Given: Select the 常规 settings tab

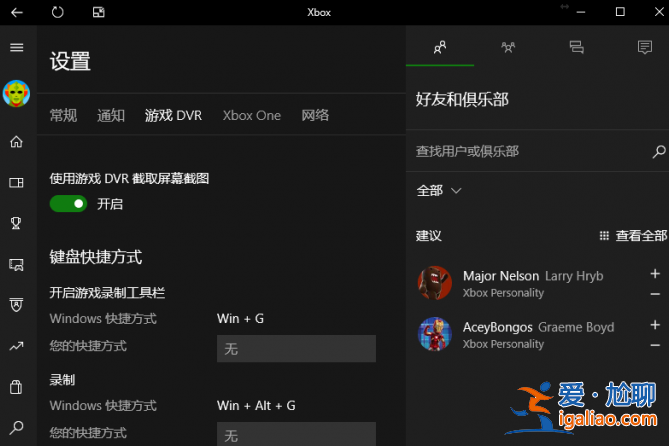Looking at the screenshot, I should click(x=64, y=115).
